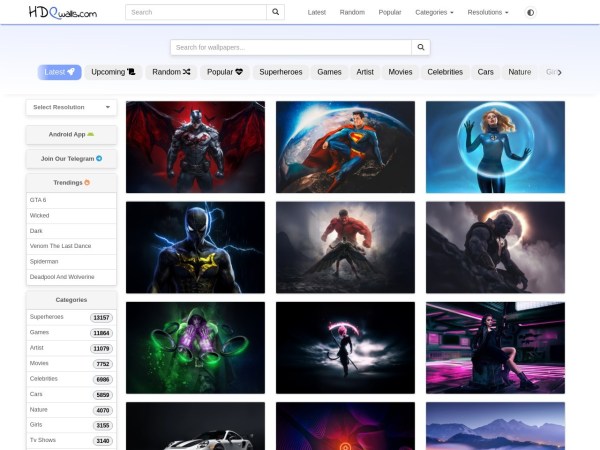
Task: Open the Superman over Earth wallpaper thumbnail
Action: tap(345, 146)
